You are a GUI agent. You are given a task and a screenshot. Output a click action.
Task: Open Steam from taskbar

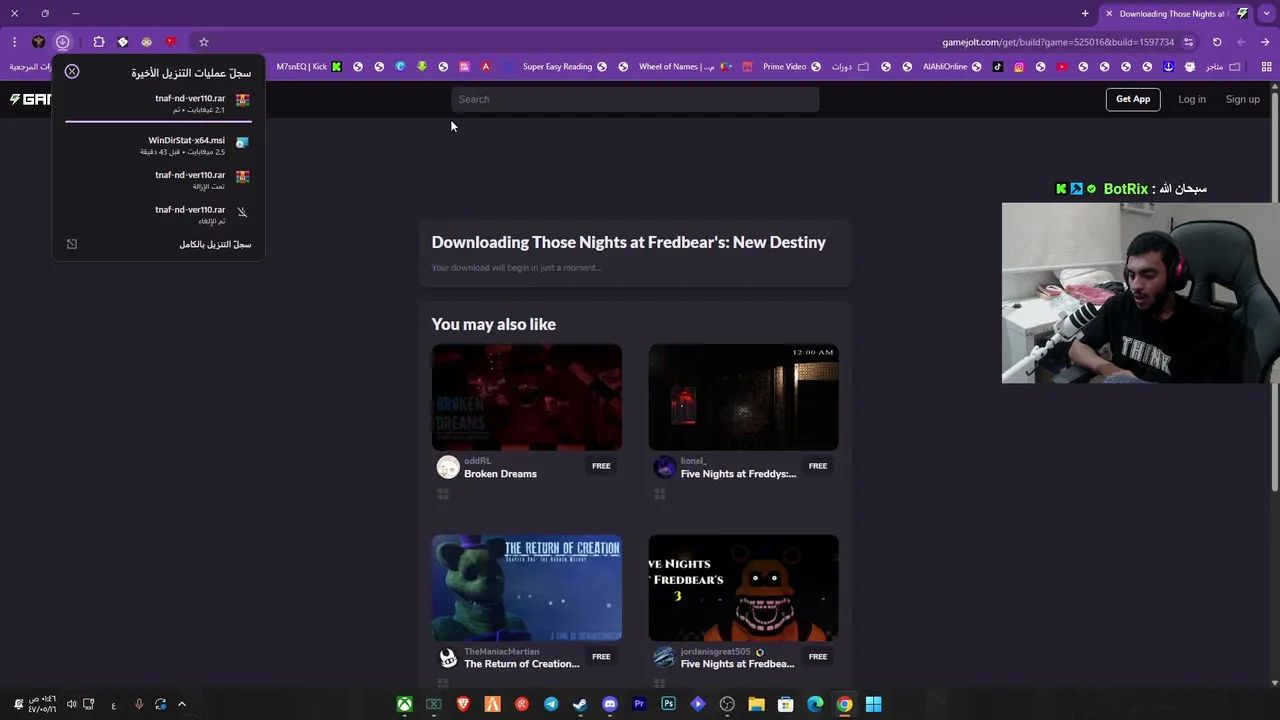click(580, 704)
